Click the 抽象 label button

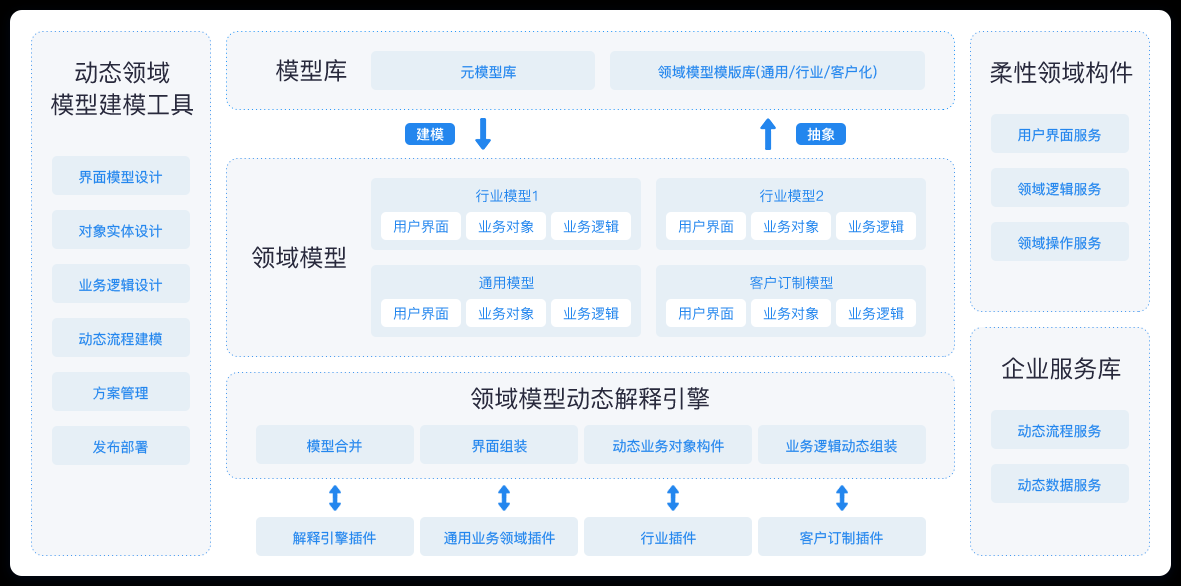[x=821, y=134]
